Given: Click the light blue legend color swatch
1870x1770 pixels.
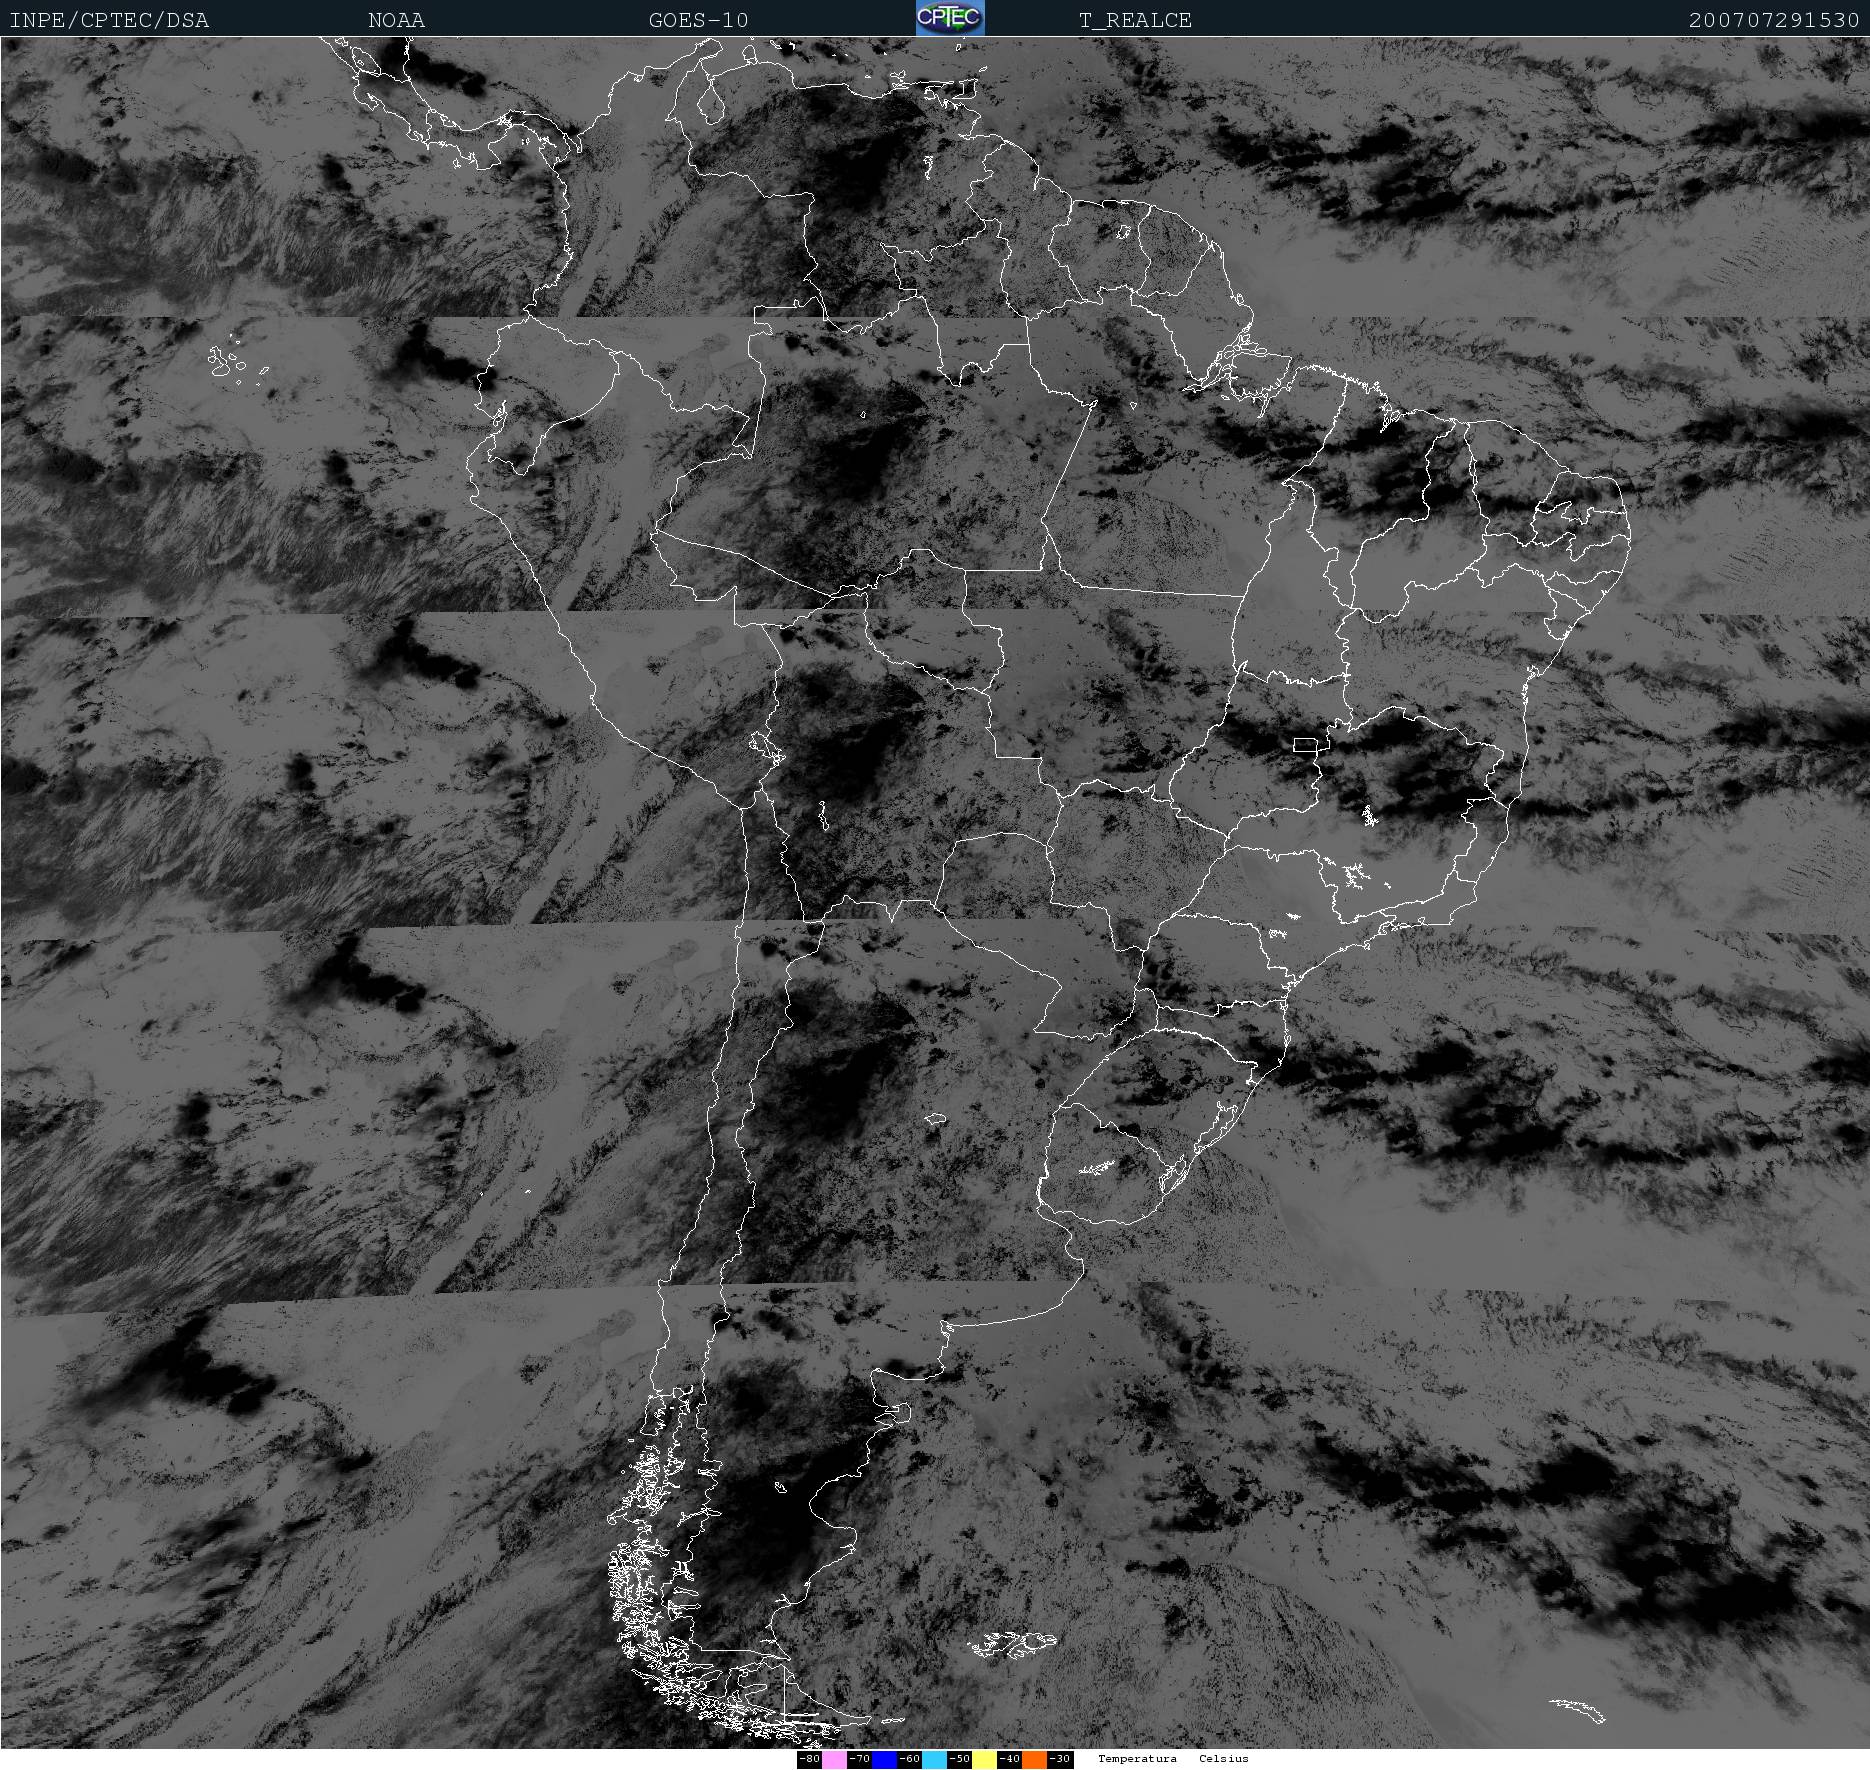Looking at the screenshot, I should 934,1759.
